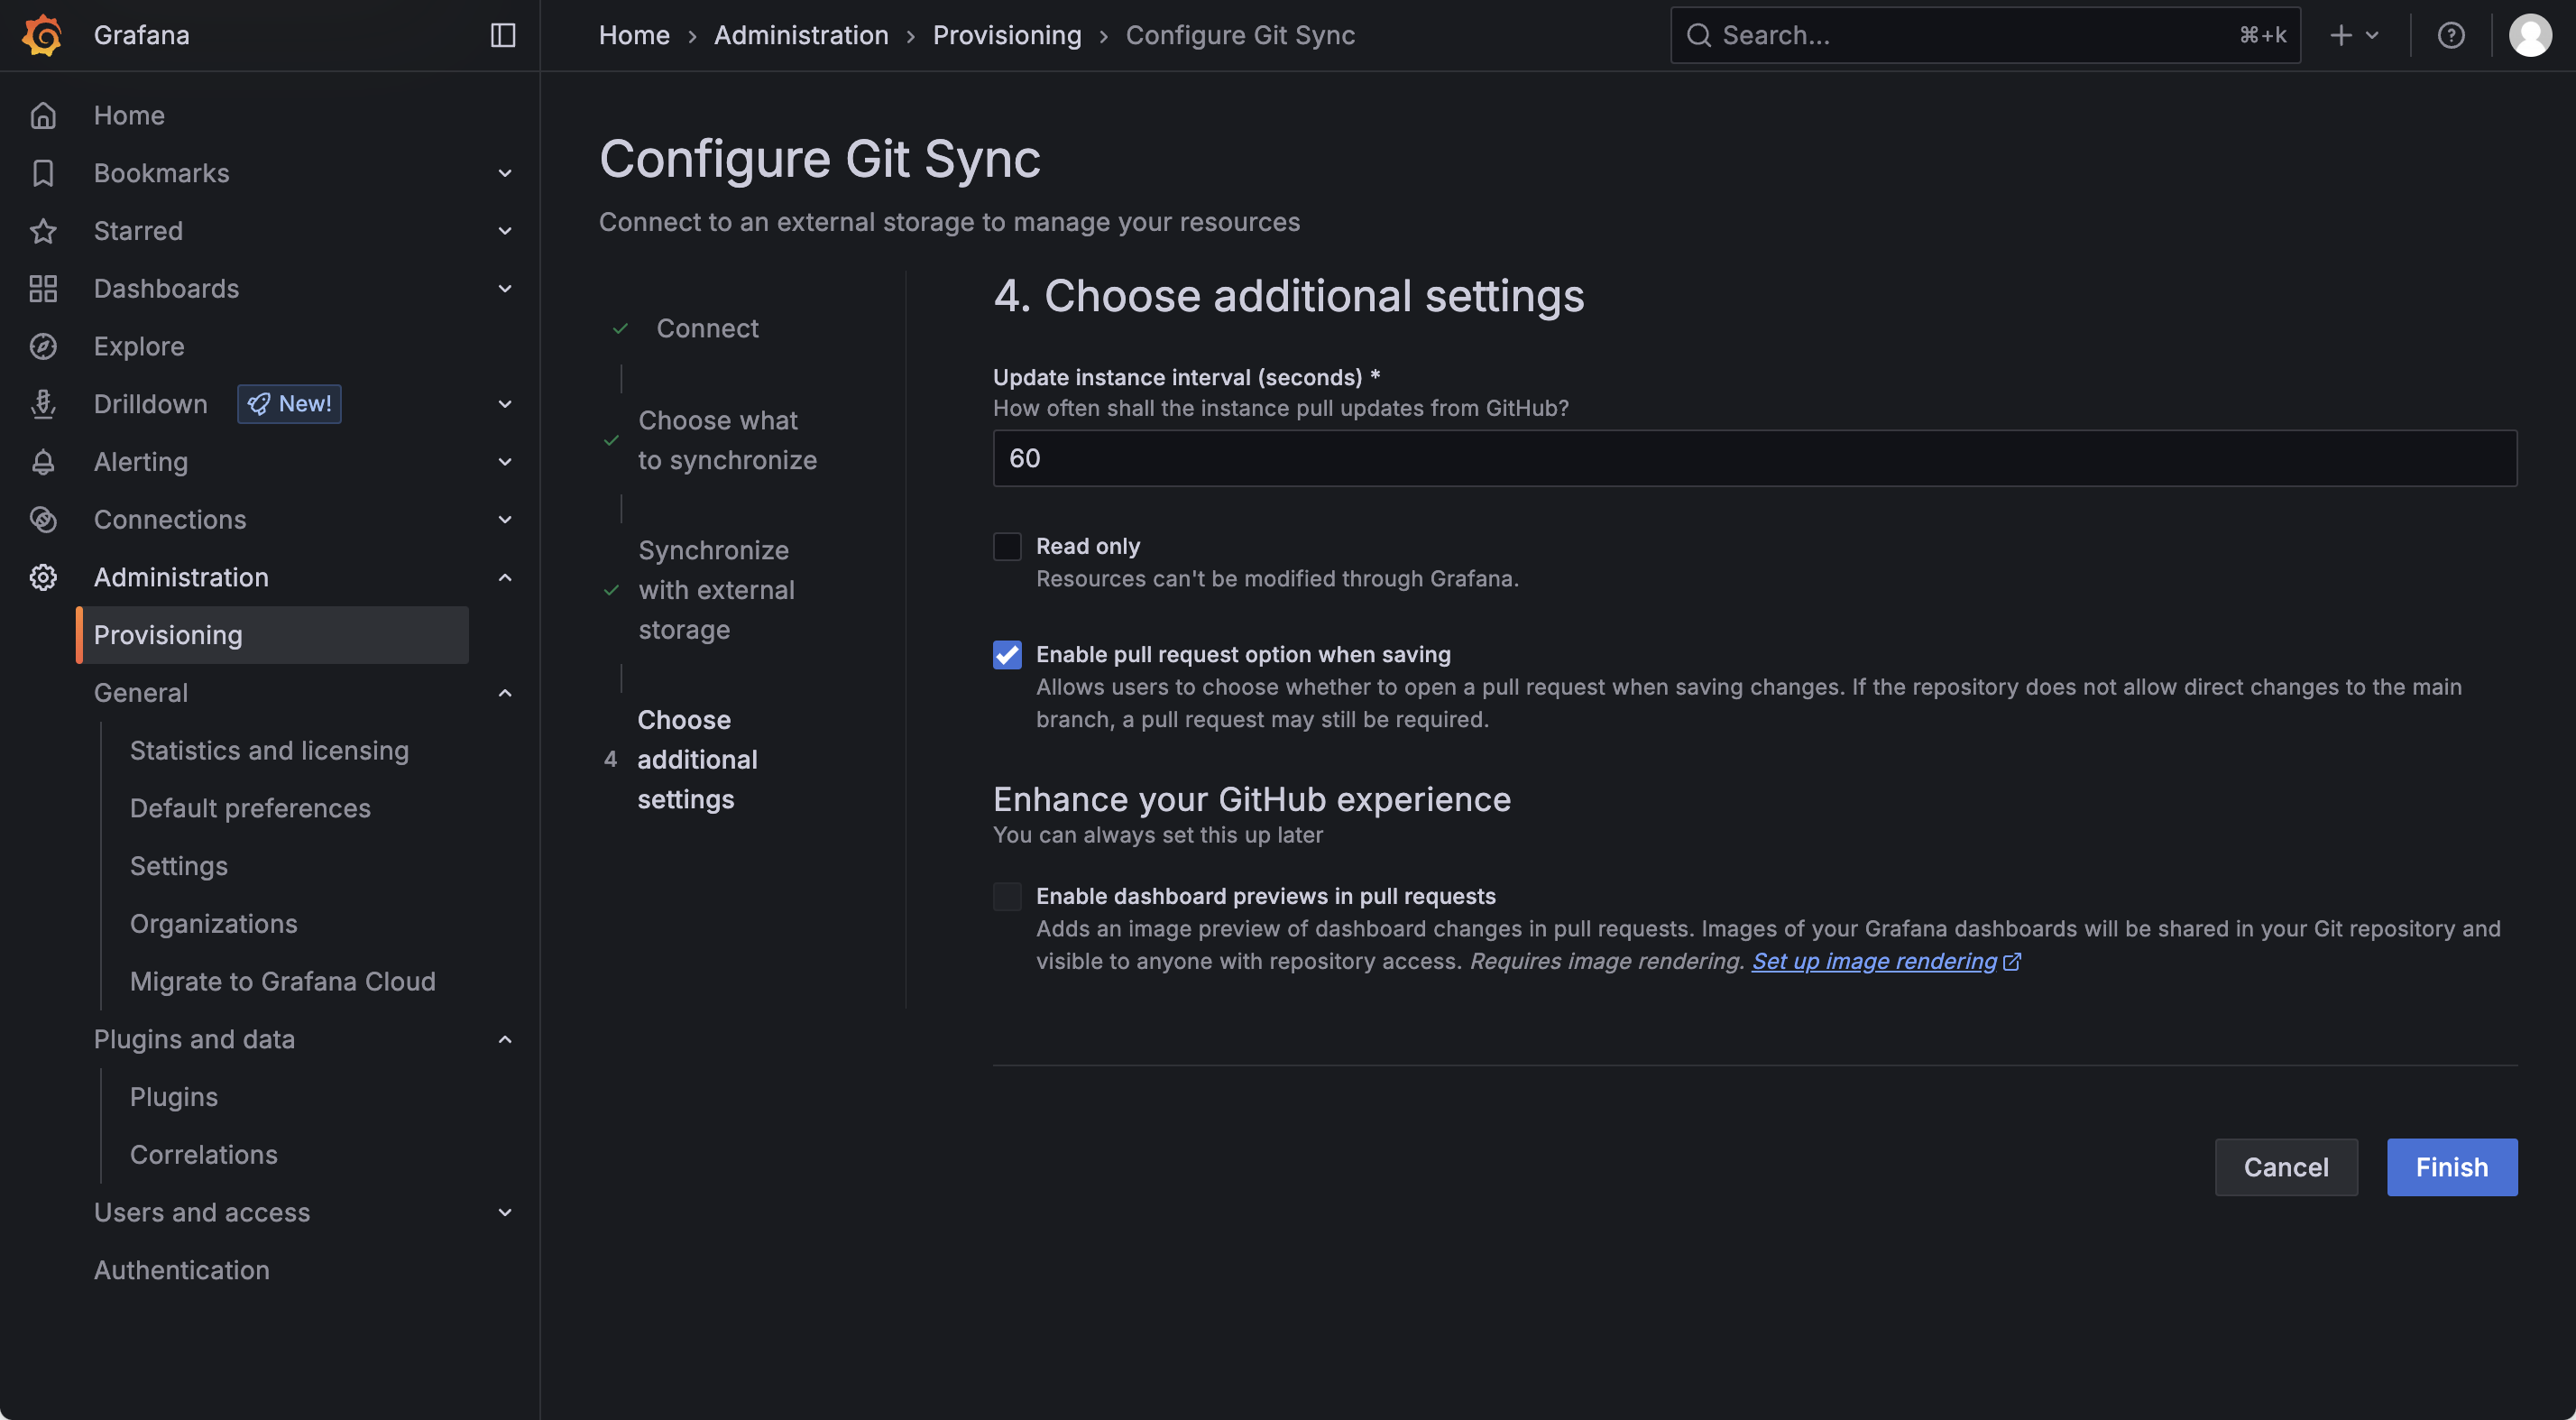The height and width of the screenshot is (1420, 2576).
Task: Open Organizations menu item
Action: click(x=214, y=924)
